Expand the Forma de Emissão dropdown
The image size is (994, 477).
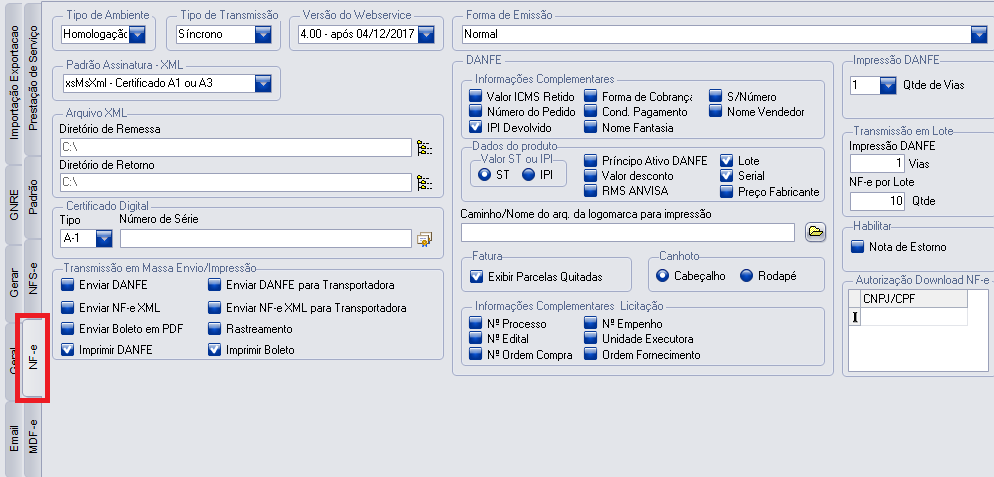pyautogui.click(x=978, y=35)
